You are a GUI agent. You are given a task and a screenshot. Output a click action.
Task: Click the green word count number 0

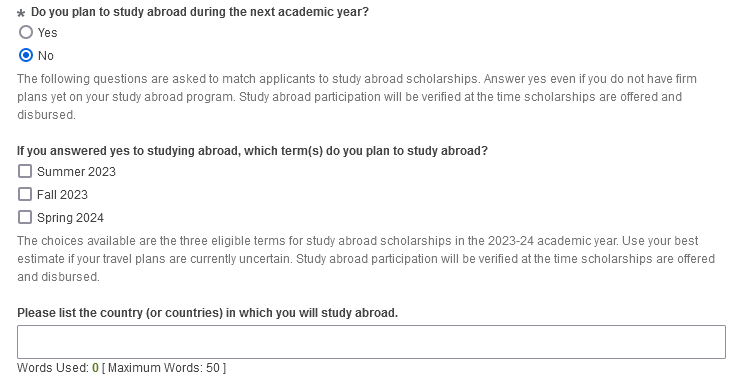[95, 368]
